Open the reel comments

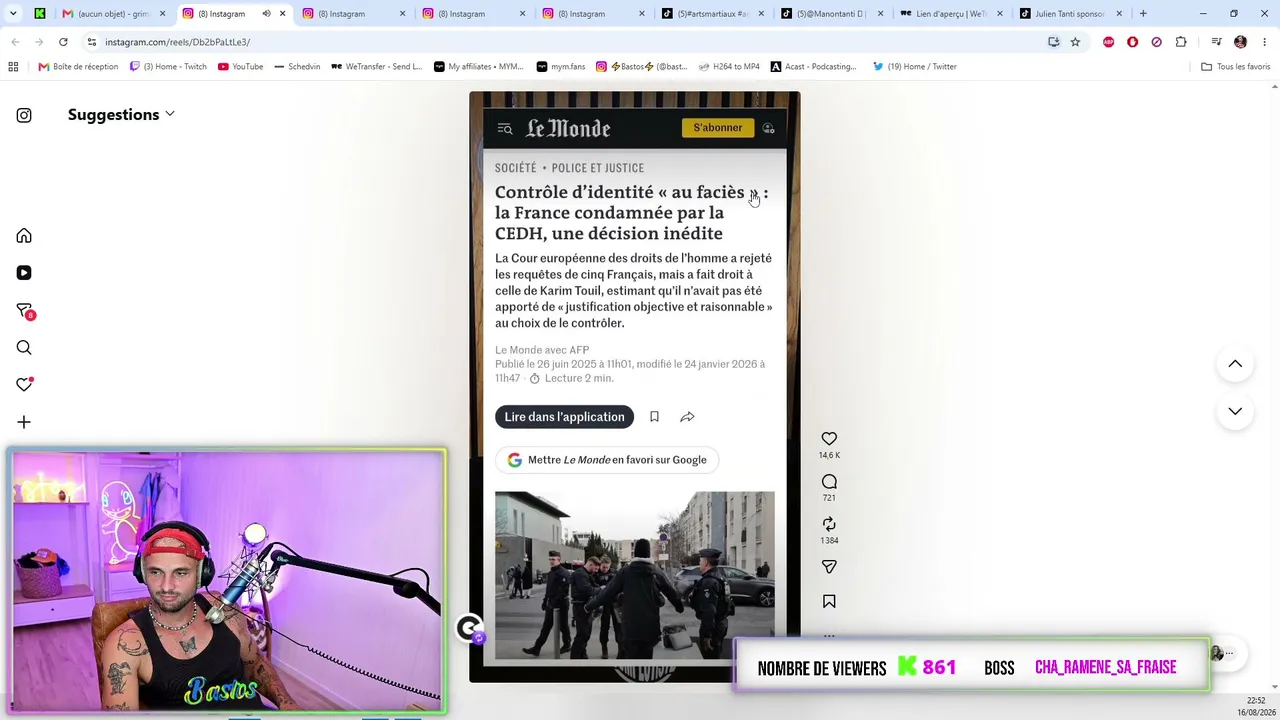pyautogui.click(x=829, y=482)
